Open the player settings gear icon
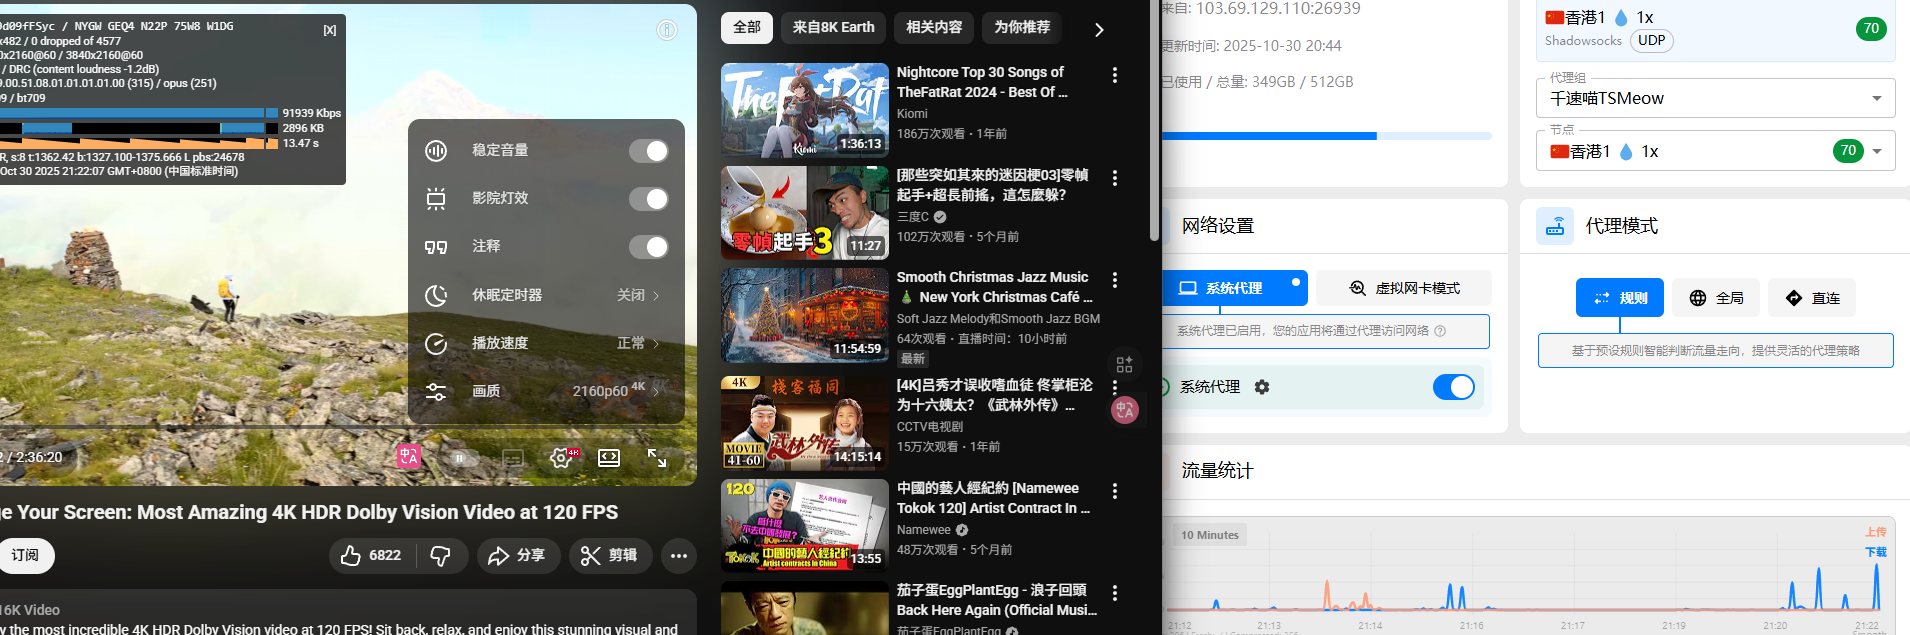 point(561,458)
